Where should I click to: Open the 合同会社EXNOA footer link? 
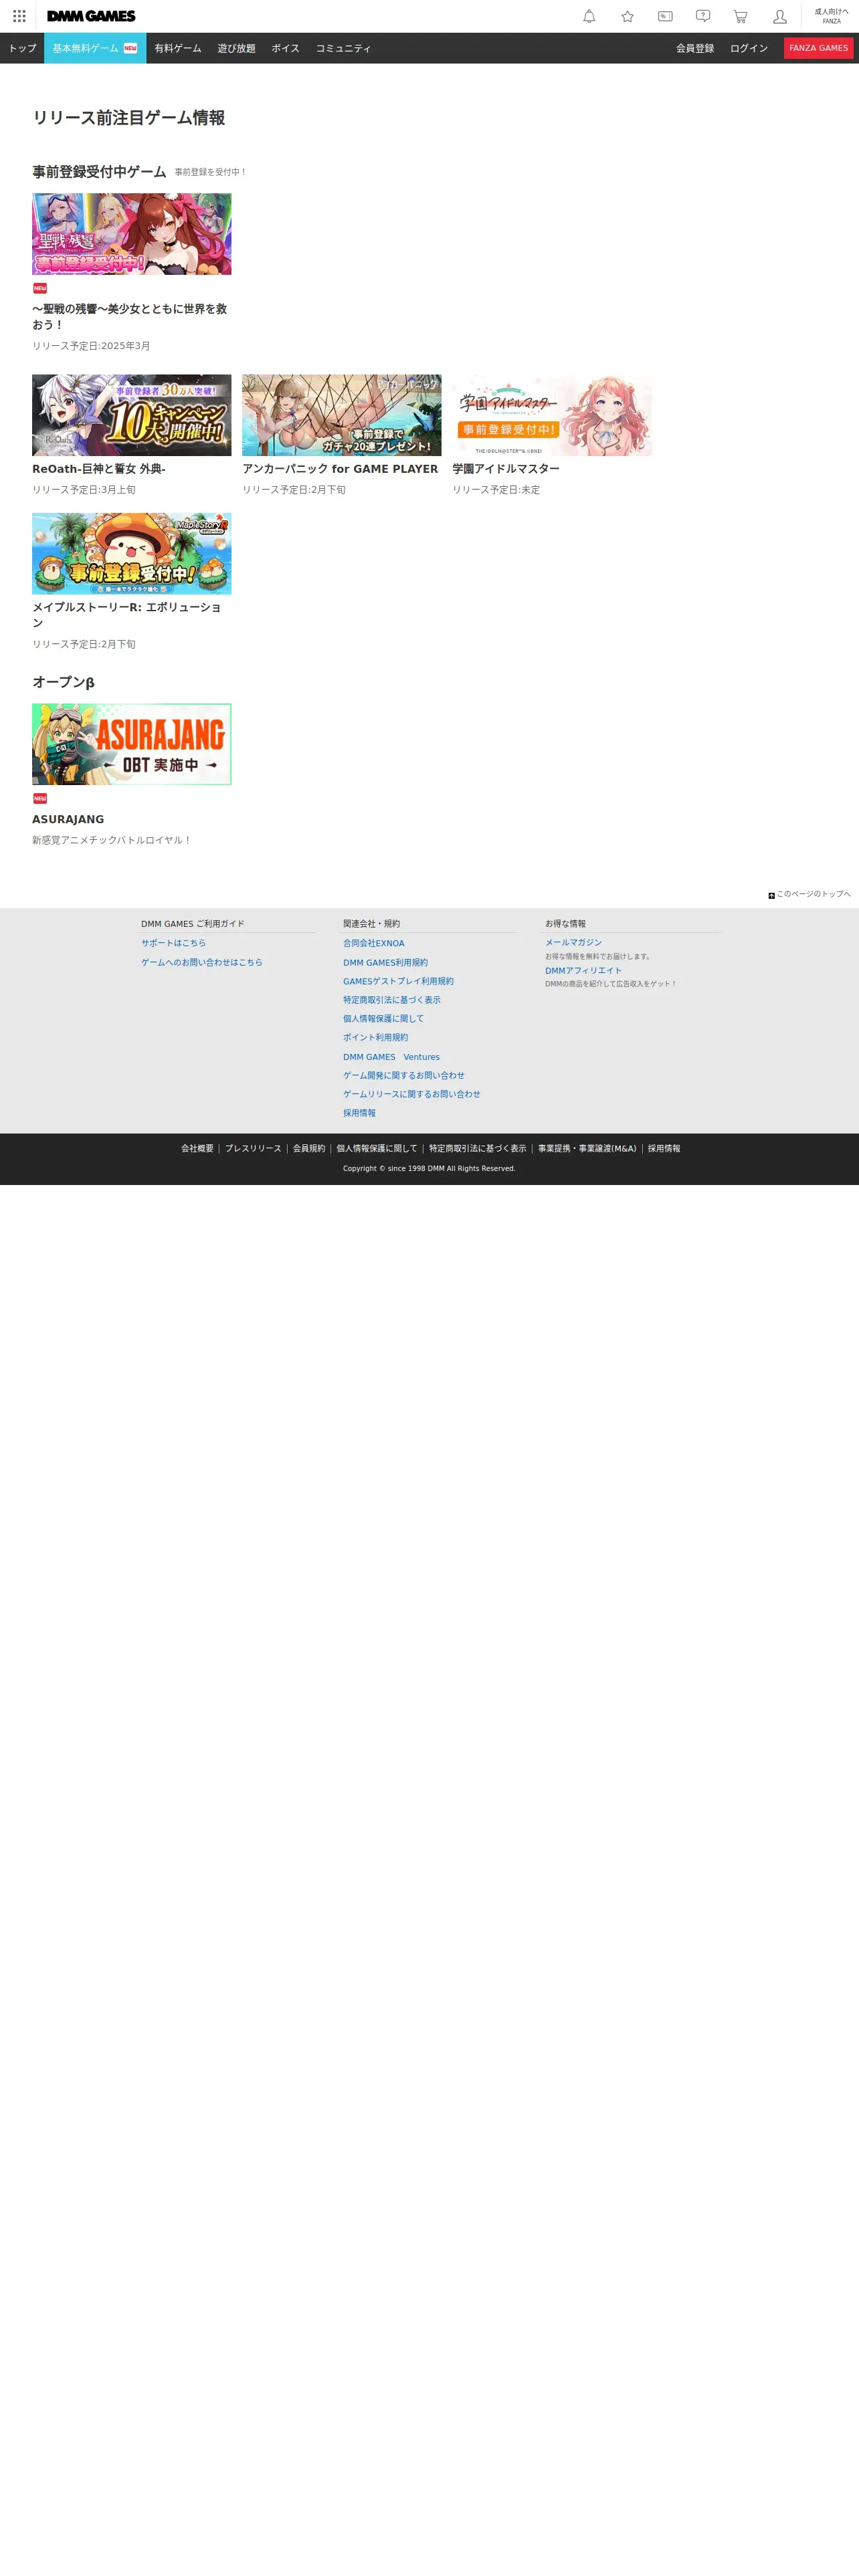pos(374,943)
